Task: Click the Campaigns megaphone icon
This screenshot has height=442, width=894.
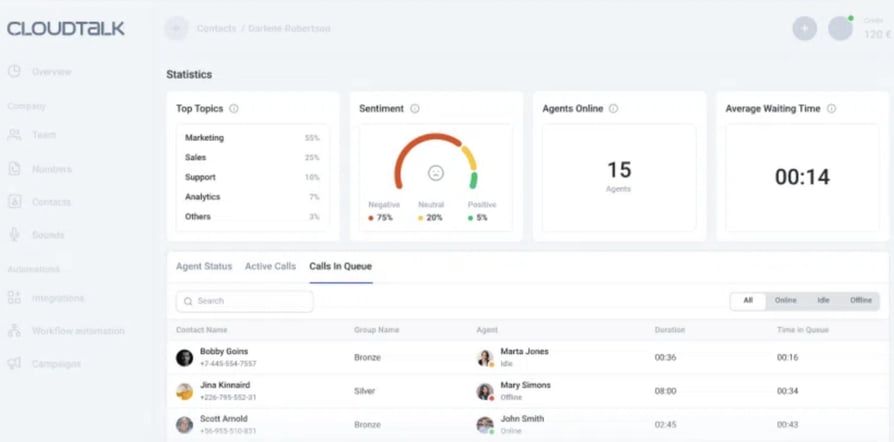Action: [14, 363]
